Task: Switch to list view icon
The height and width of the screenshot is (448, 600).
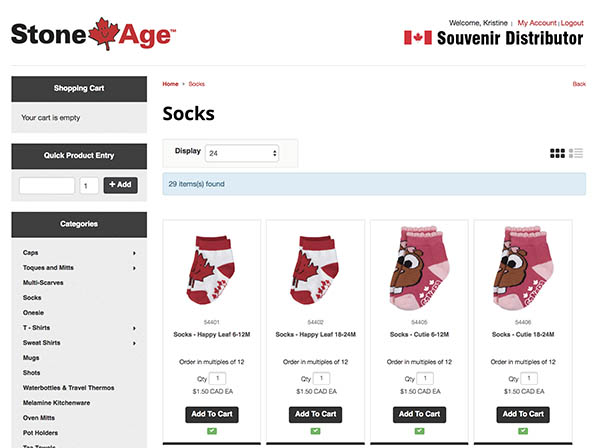Action: [576, 153]
